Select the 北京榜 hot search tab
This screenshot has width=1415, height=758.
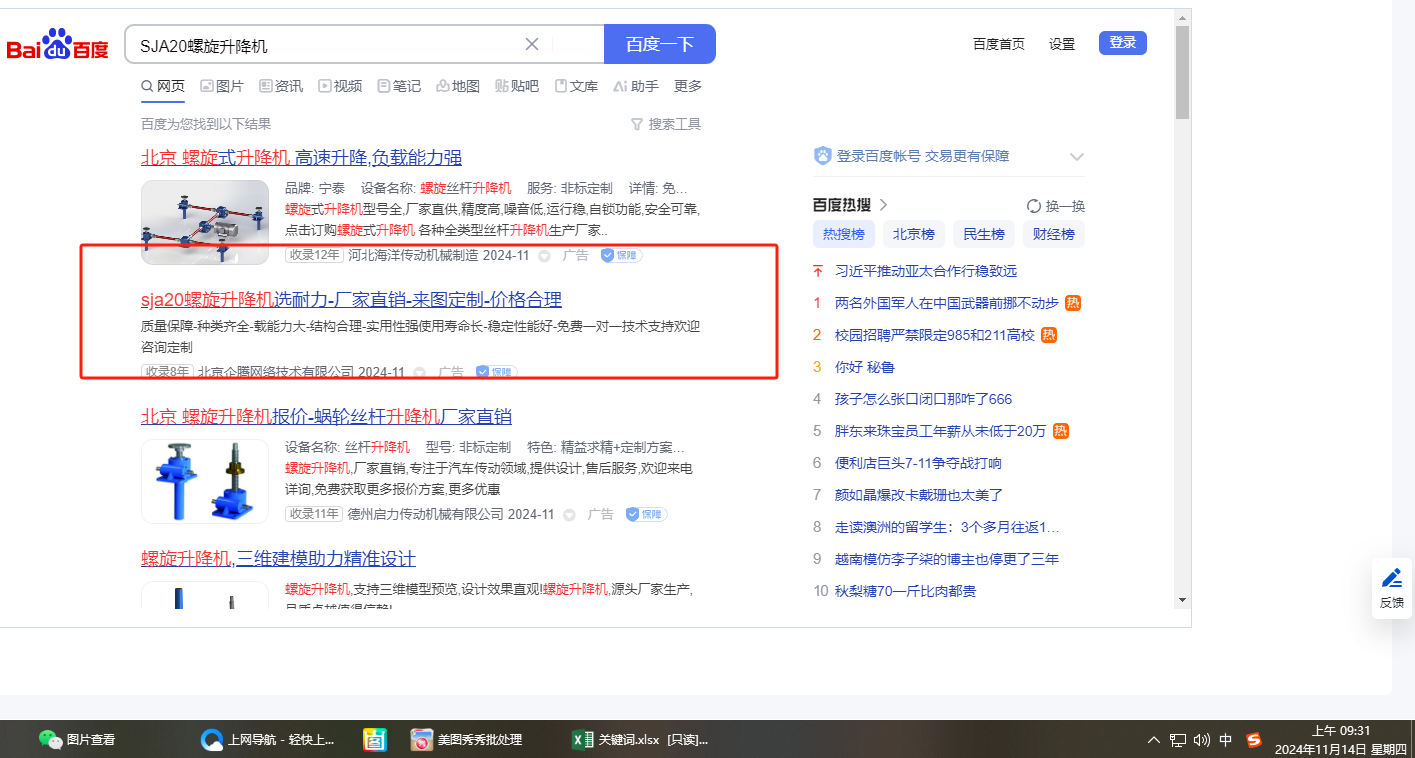tap(913, 234)
